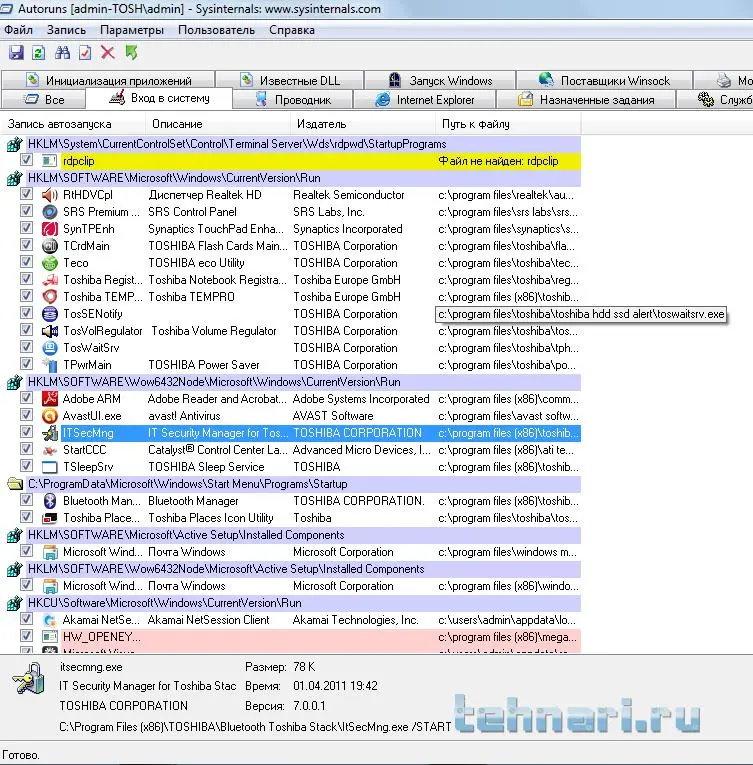
Task: Uncheck the rdpclip autorun entry
Action: tap(27, 161)
